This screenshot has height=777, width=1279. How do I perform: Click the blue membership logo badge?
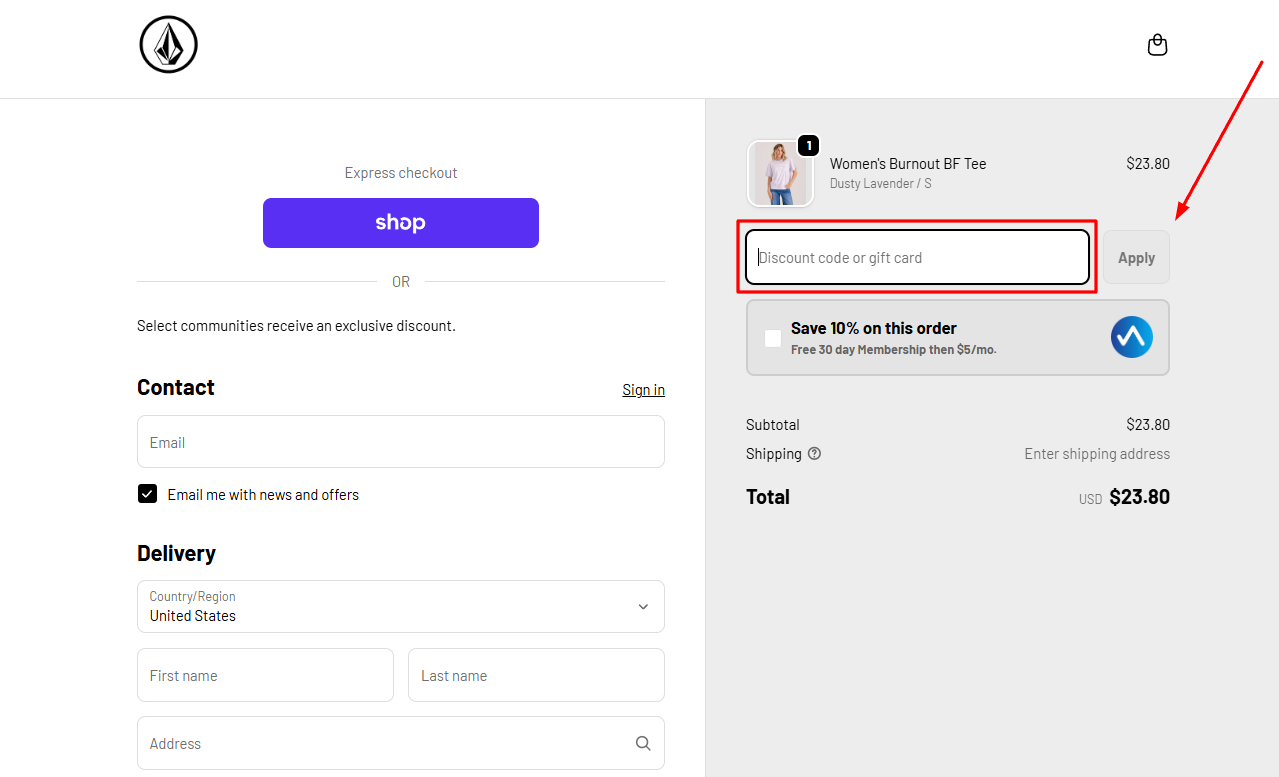(x=1131, y=337)
